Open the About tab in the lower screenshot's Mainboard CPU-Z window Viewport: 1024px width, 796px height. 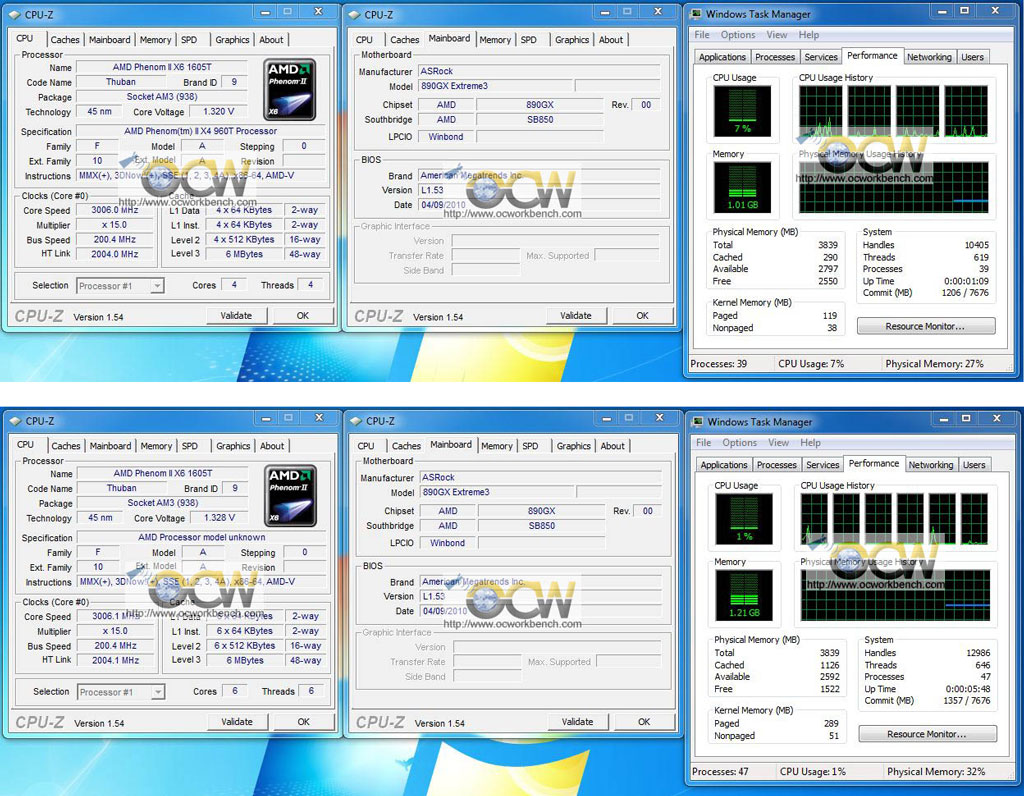pos(613,446)
